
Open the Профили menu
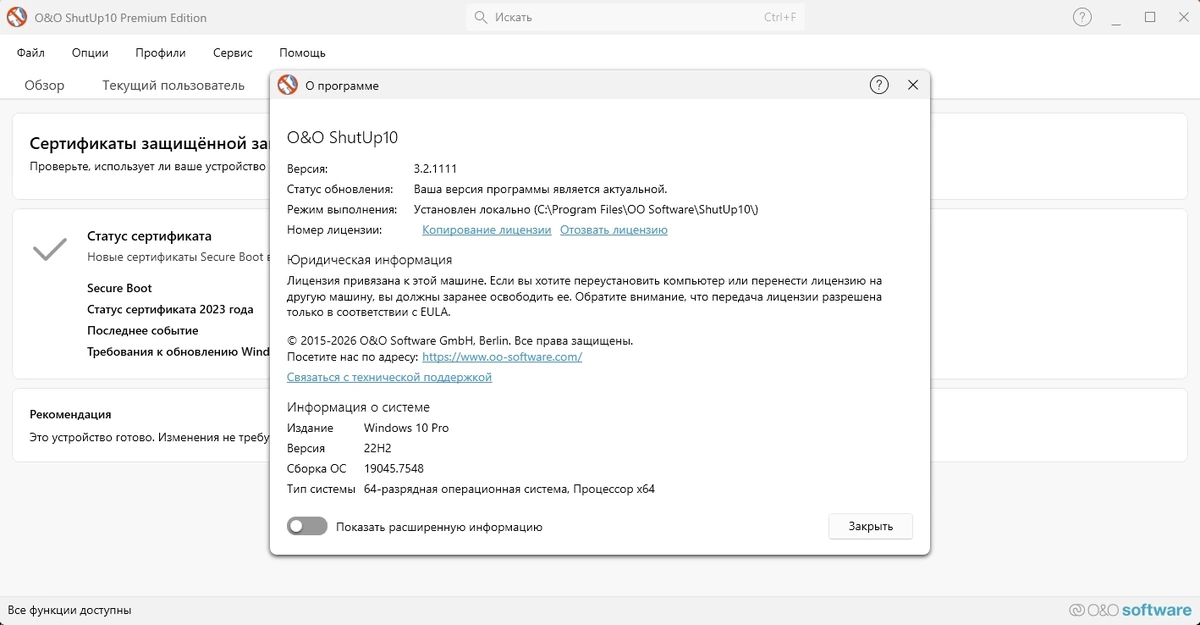[161, 53]
